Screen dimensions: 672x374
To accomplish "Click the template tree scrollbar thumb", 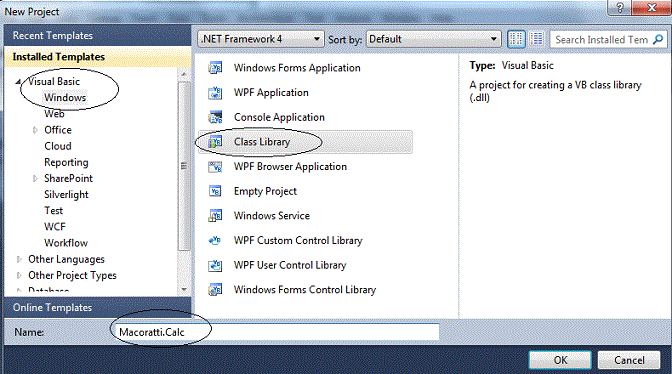I will coord(184,166).
